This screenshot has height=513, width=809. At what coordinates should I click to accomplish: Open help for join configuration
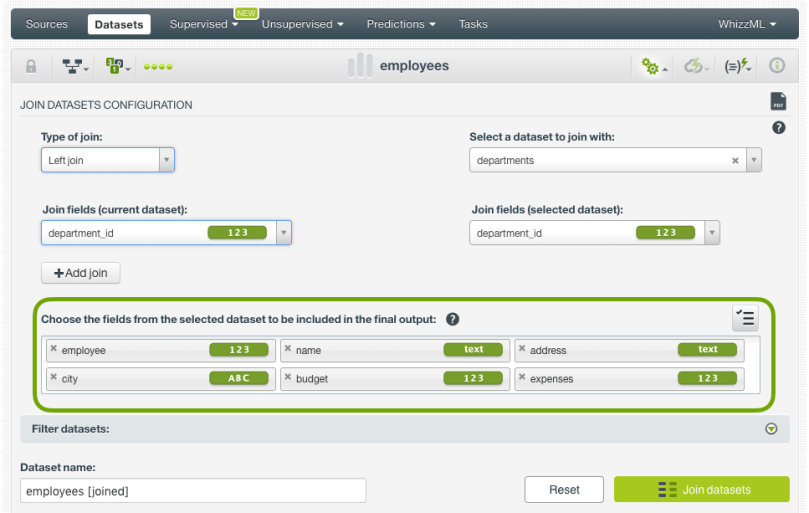779,127
